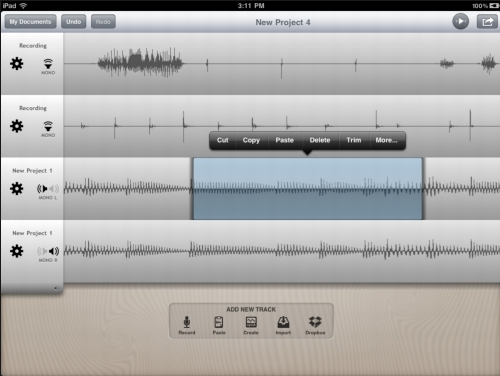The width and height of the screenshot is (500, 376).
Task: Toggle MONO channel on first Recording track
Action: click(x=48, y=66)
